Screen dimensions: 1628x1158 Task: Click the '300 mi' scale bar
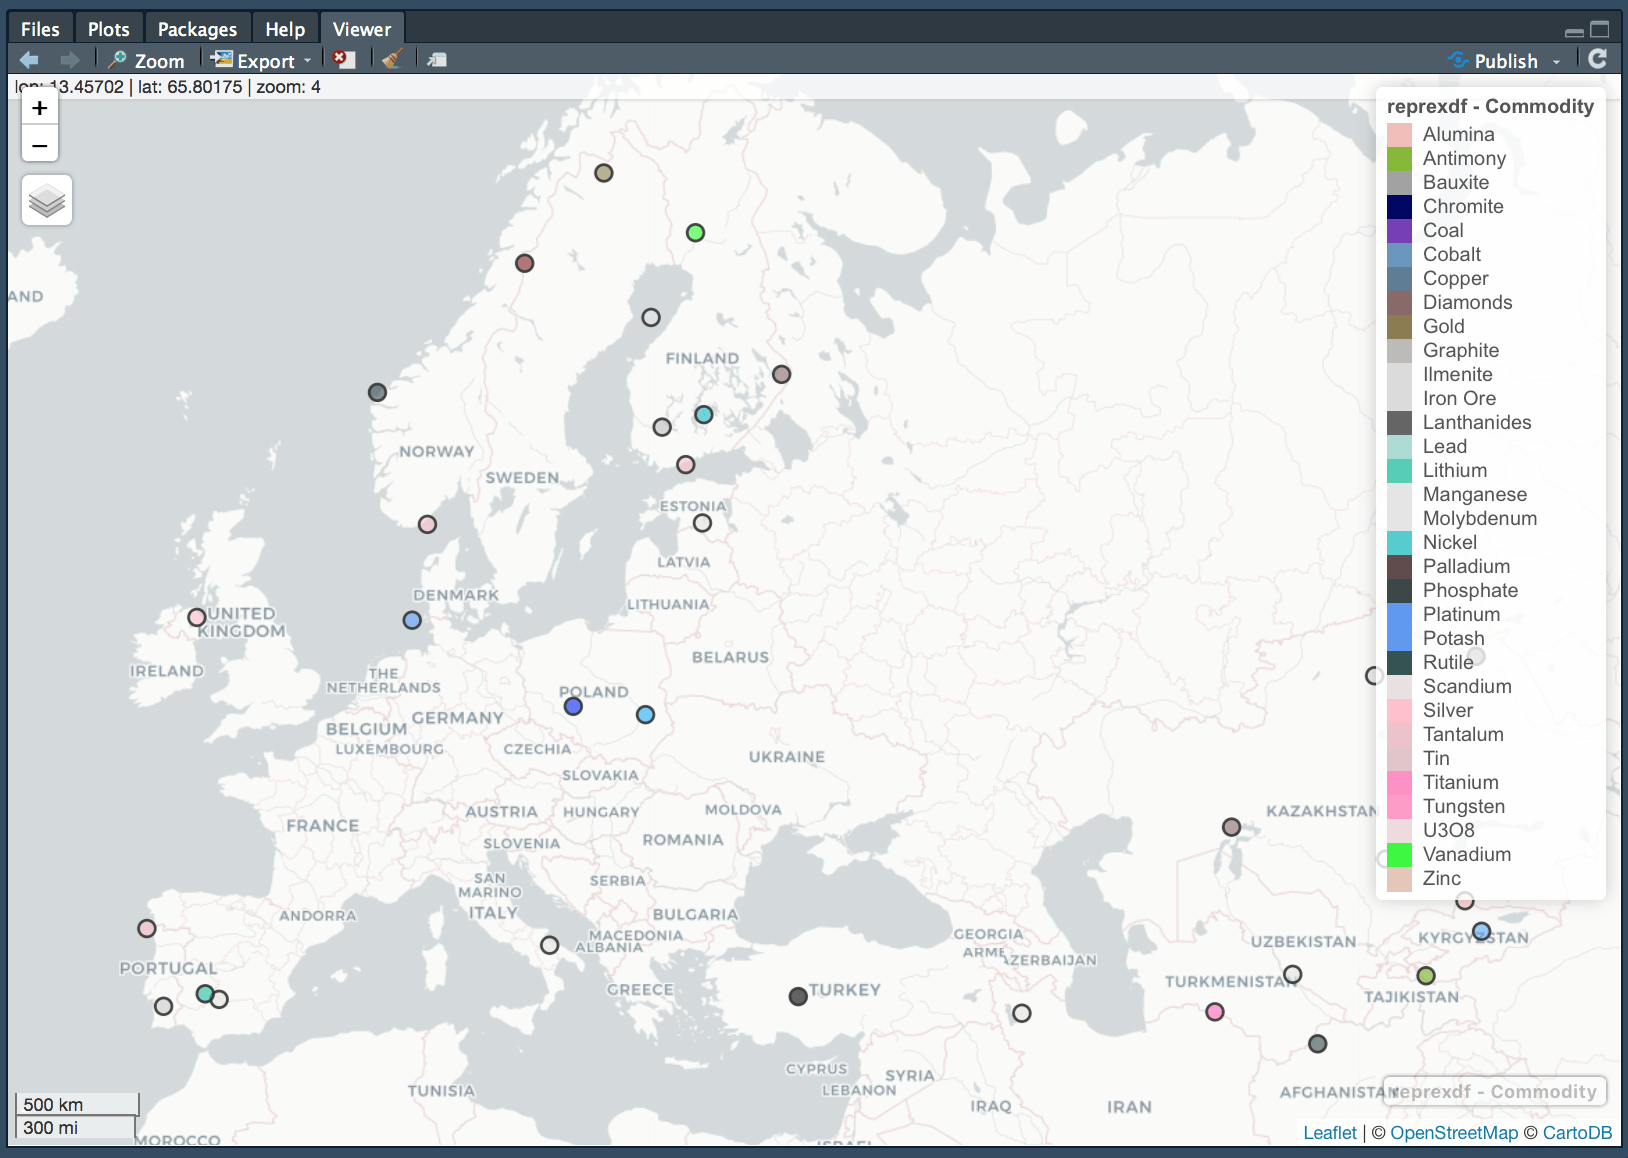pyautogui.click(x=75, y=1127)
